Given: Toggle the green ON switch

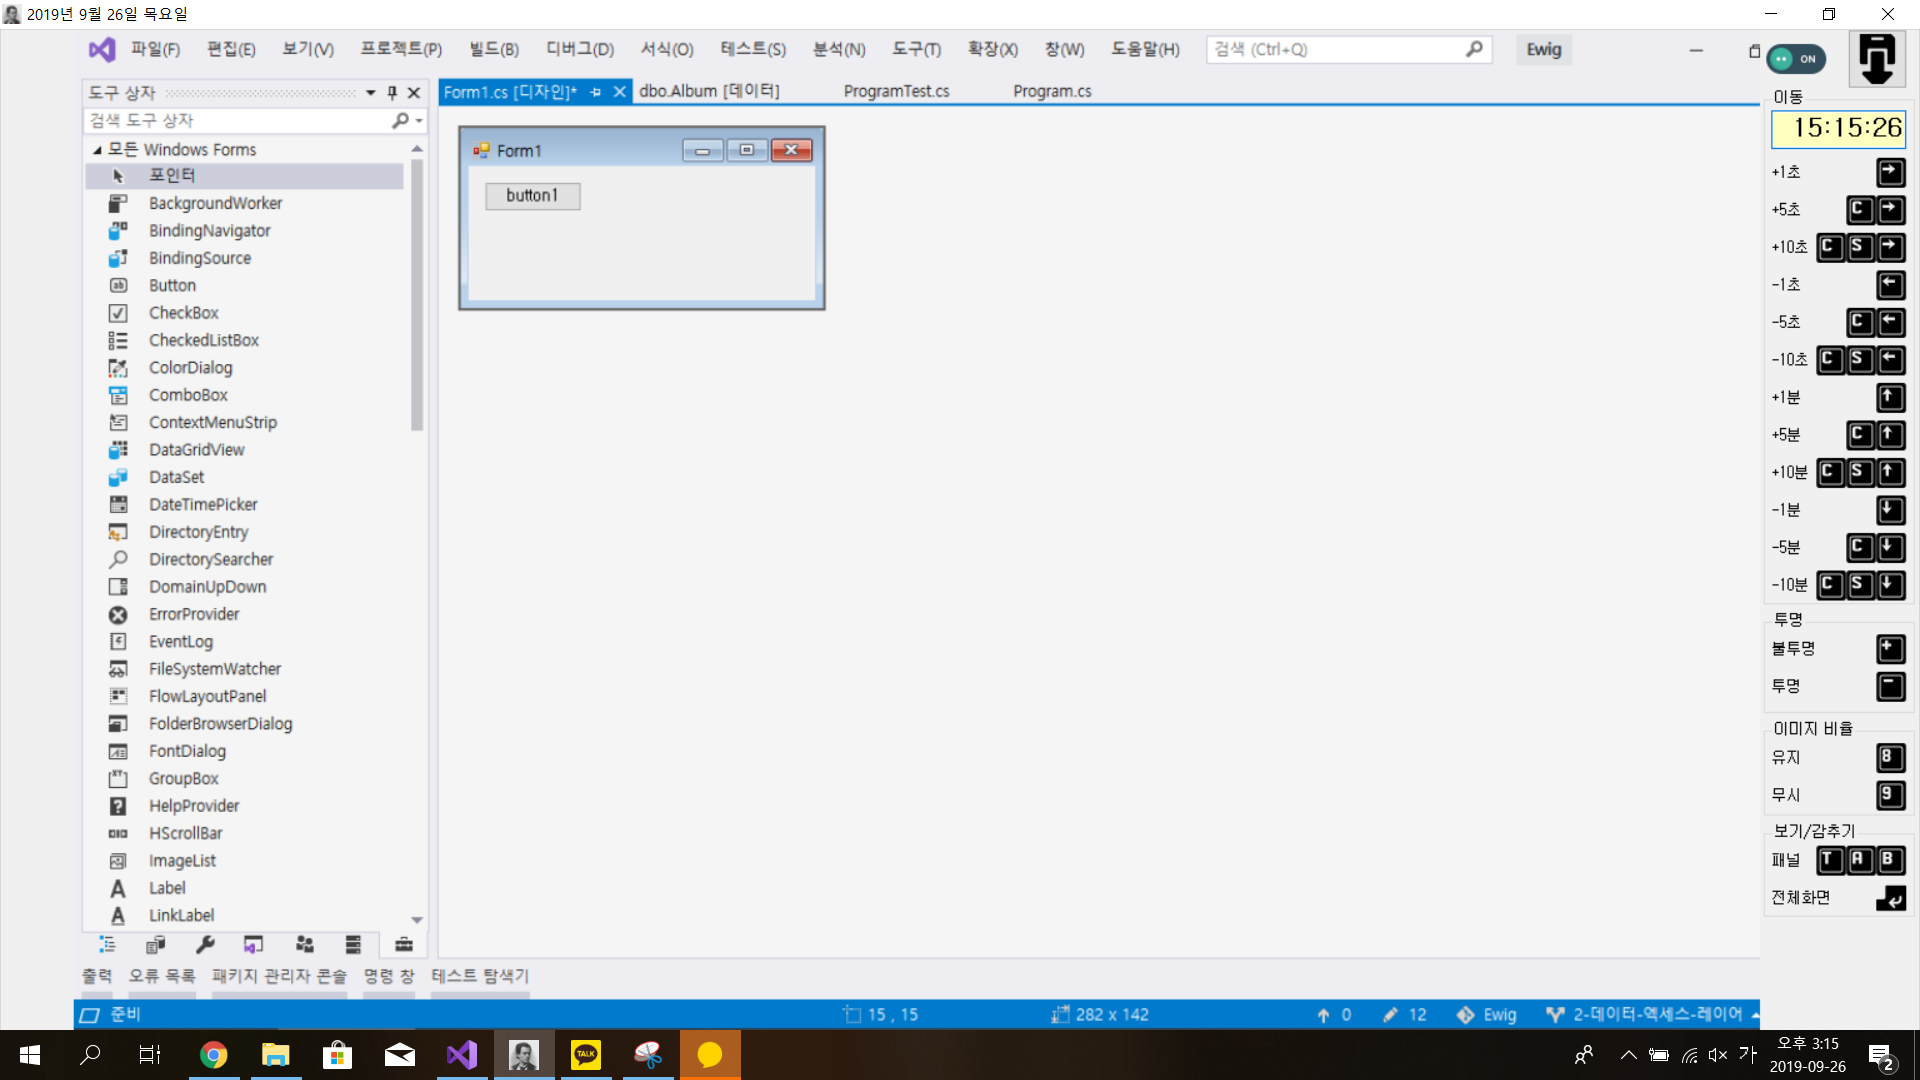Looking at the screenshot, I should coord(1796,59).
